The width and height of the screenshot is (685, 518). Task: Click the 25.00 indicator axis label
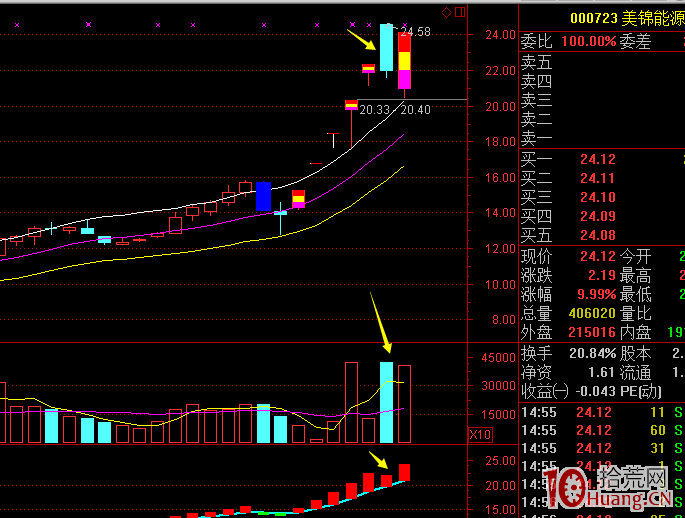tap(501, 461)
